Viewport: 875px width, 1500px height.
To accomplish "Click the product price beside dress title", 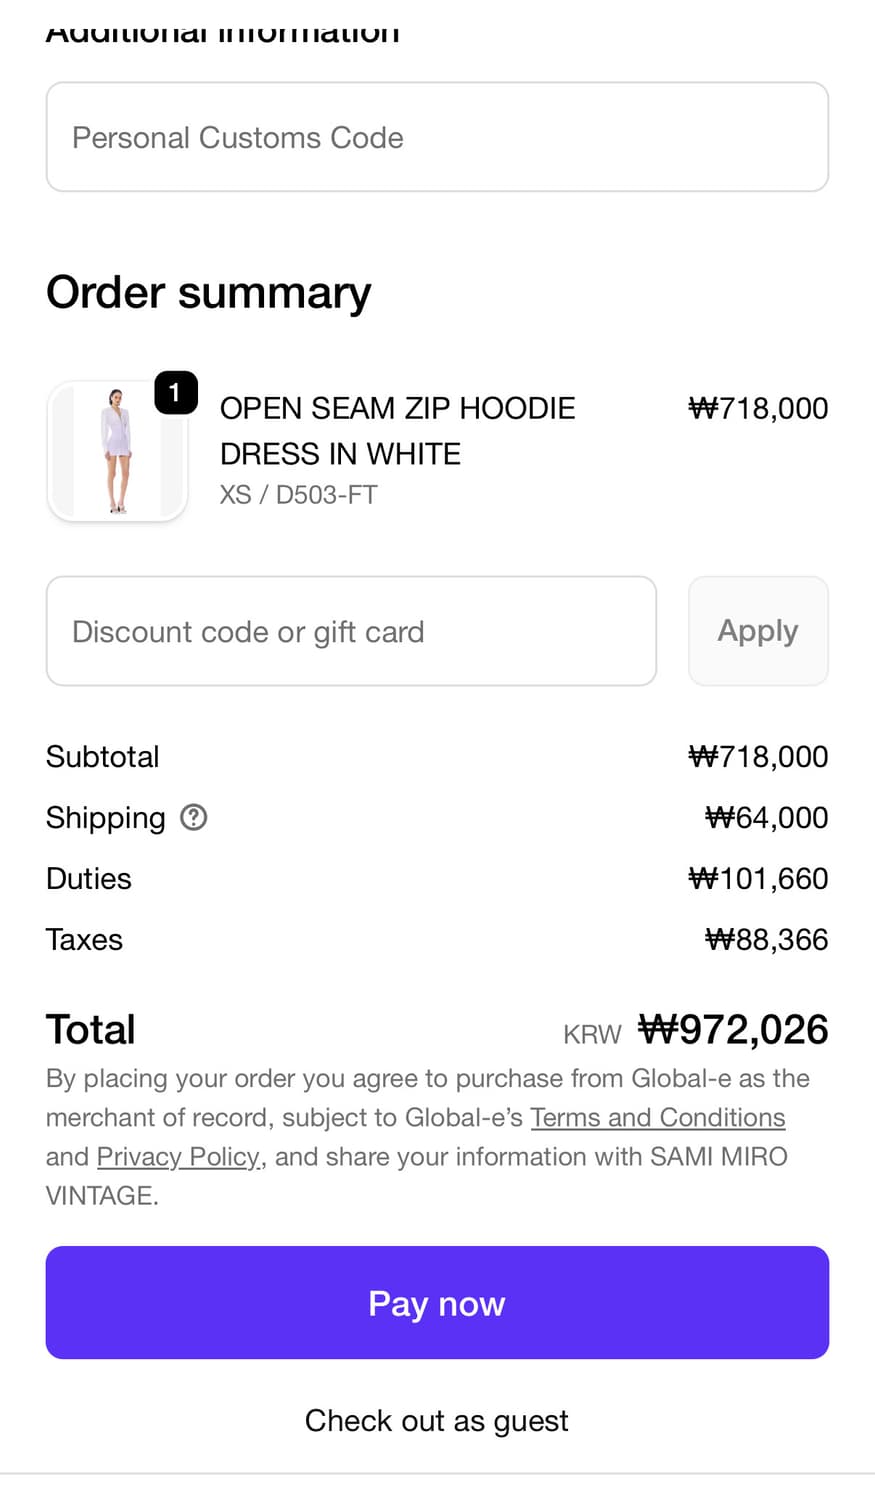I will click(x=758, y=408).
